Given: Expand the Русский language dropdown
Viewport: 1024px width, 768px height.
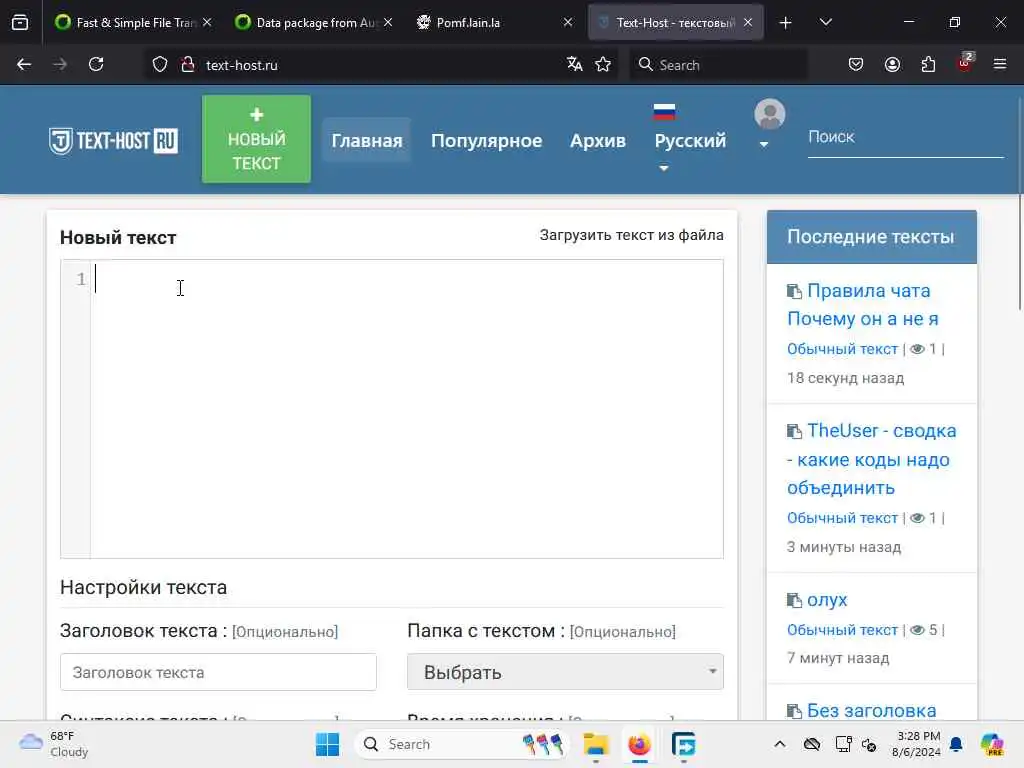Looking at the screenshot, I should (x=690, y=140).
